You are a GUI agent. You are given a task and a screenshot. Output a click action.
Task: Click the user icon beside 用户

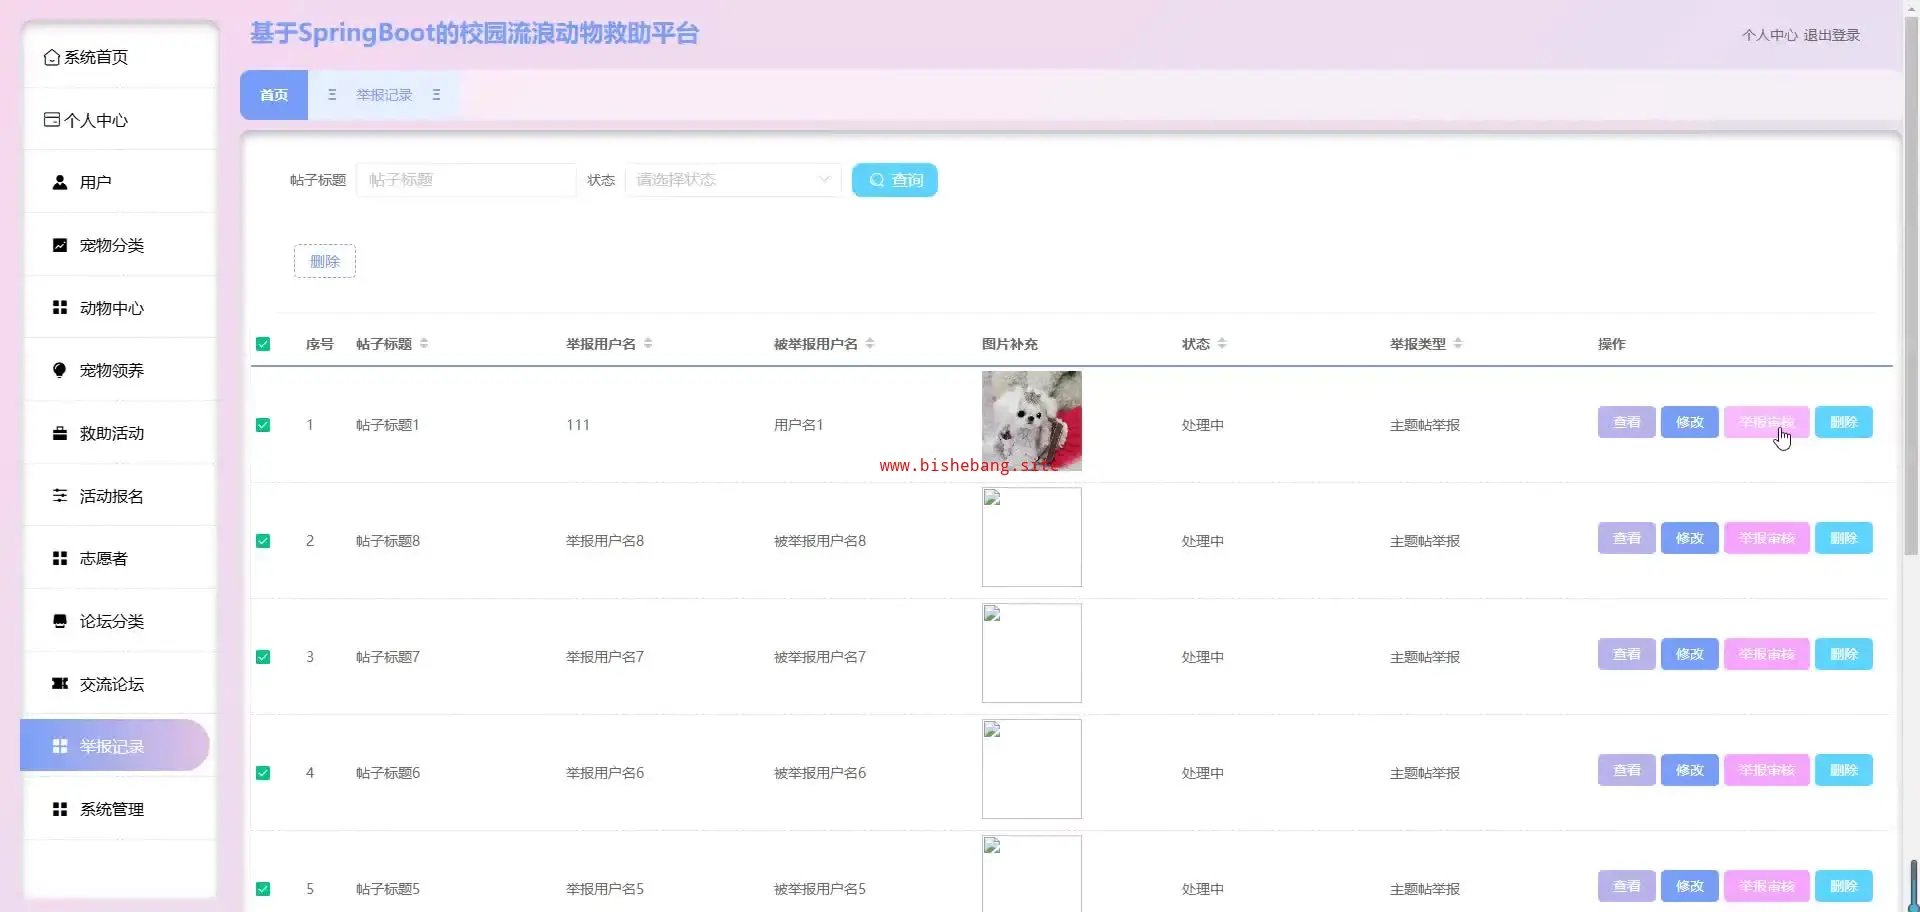60,183
